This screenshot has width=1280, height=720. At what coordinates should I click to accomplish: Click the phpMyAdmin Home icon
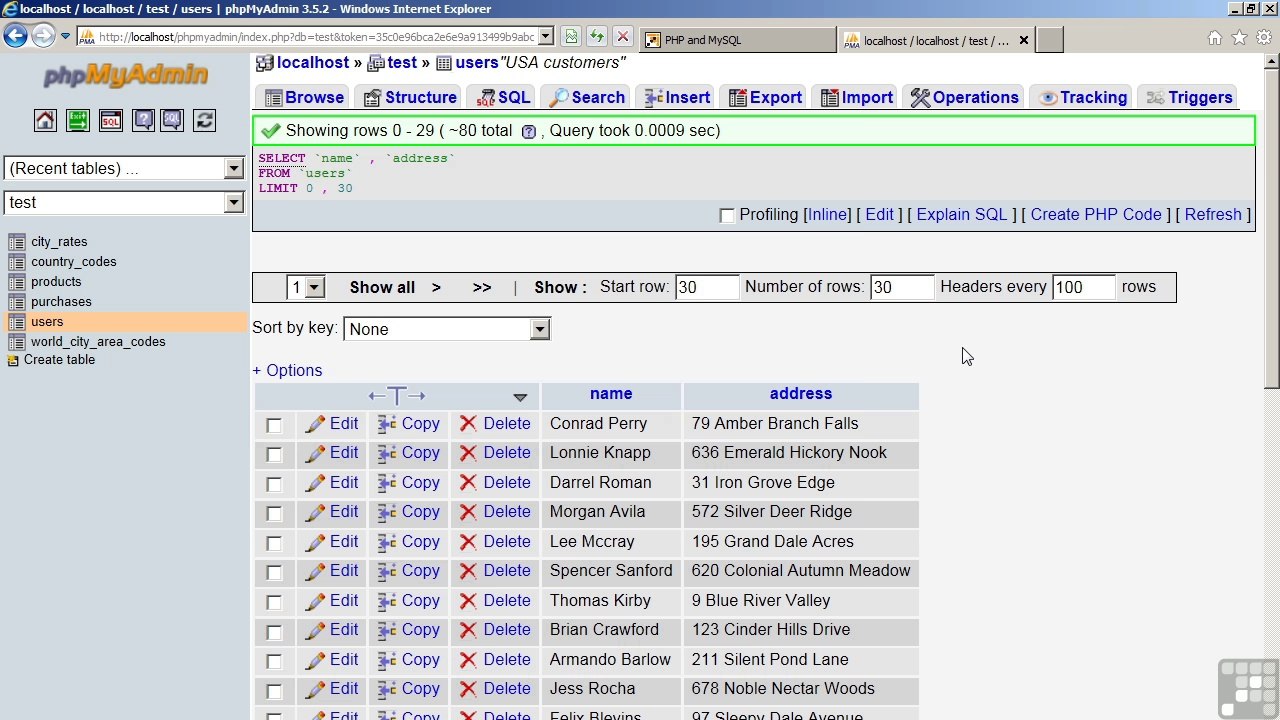[x=45, y=120]
